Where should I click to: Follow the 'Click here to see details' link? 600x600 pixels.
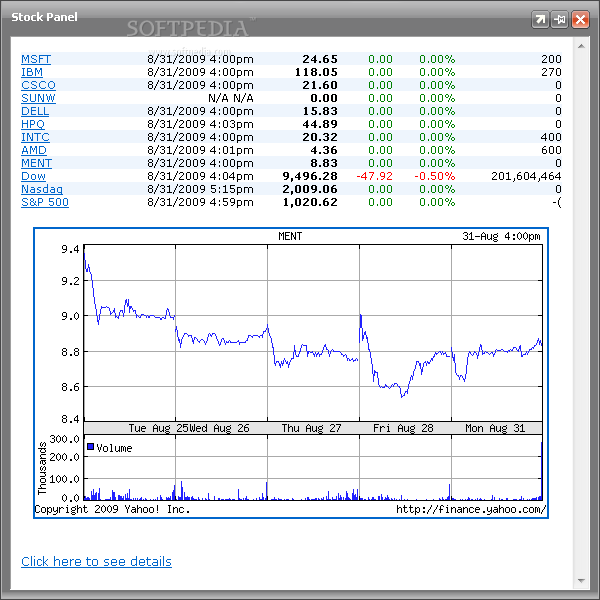pos(96,561)
